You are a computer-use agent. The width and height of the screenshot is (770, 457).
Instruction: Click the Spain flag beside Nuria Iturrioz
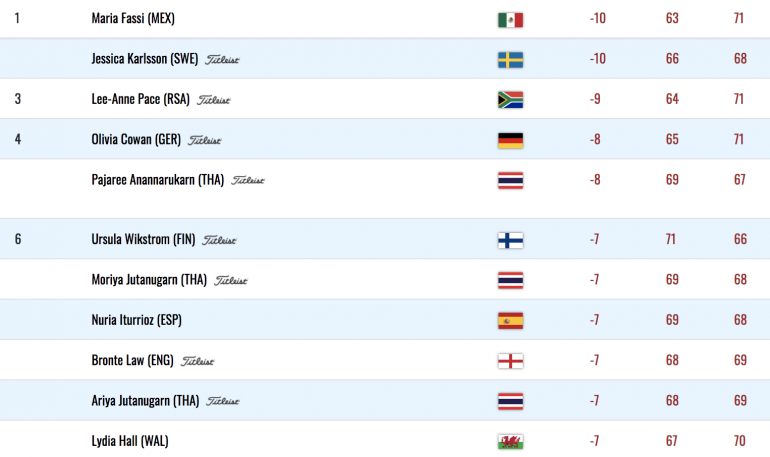510,321
